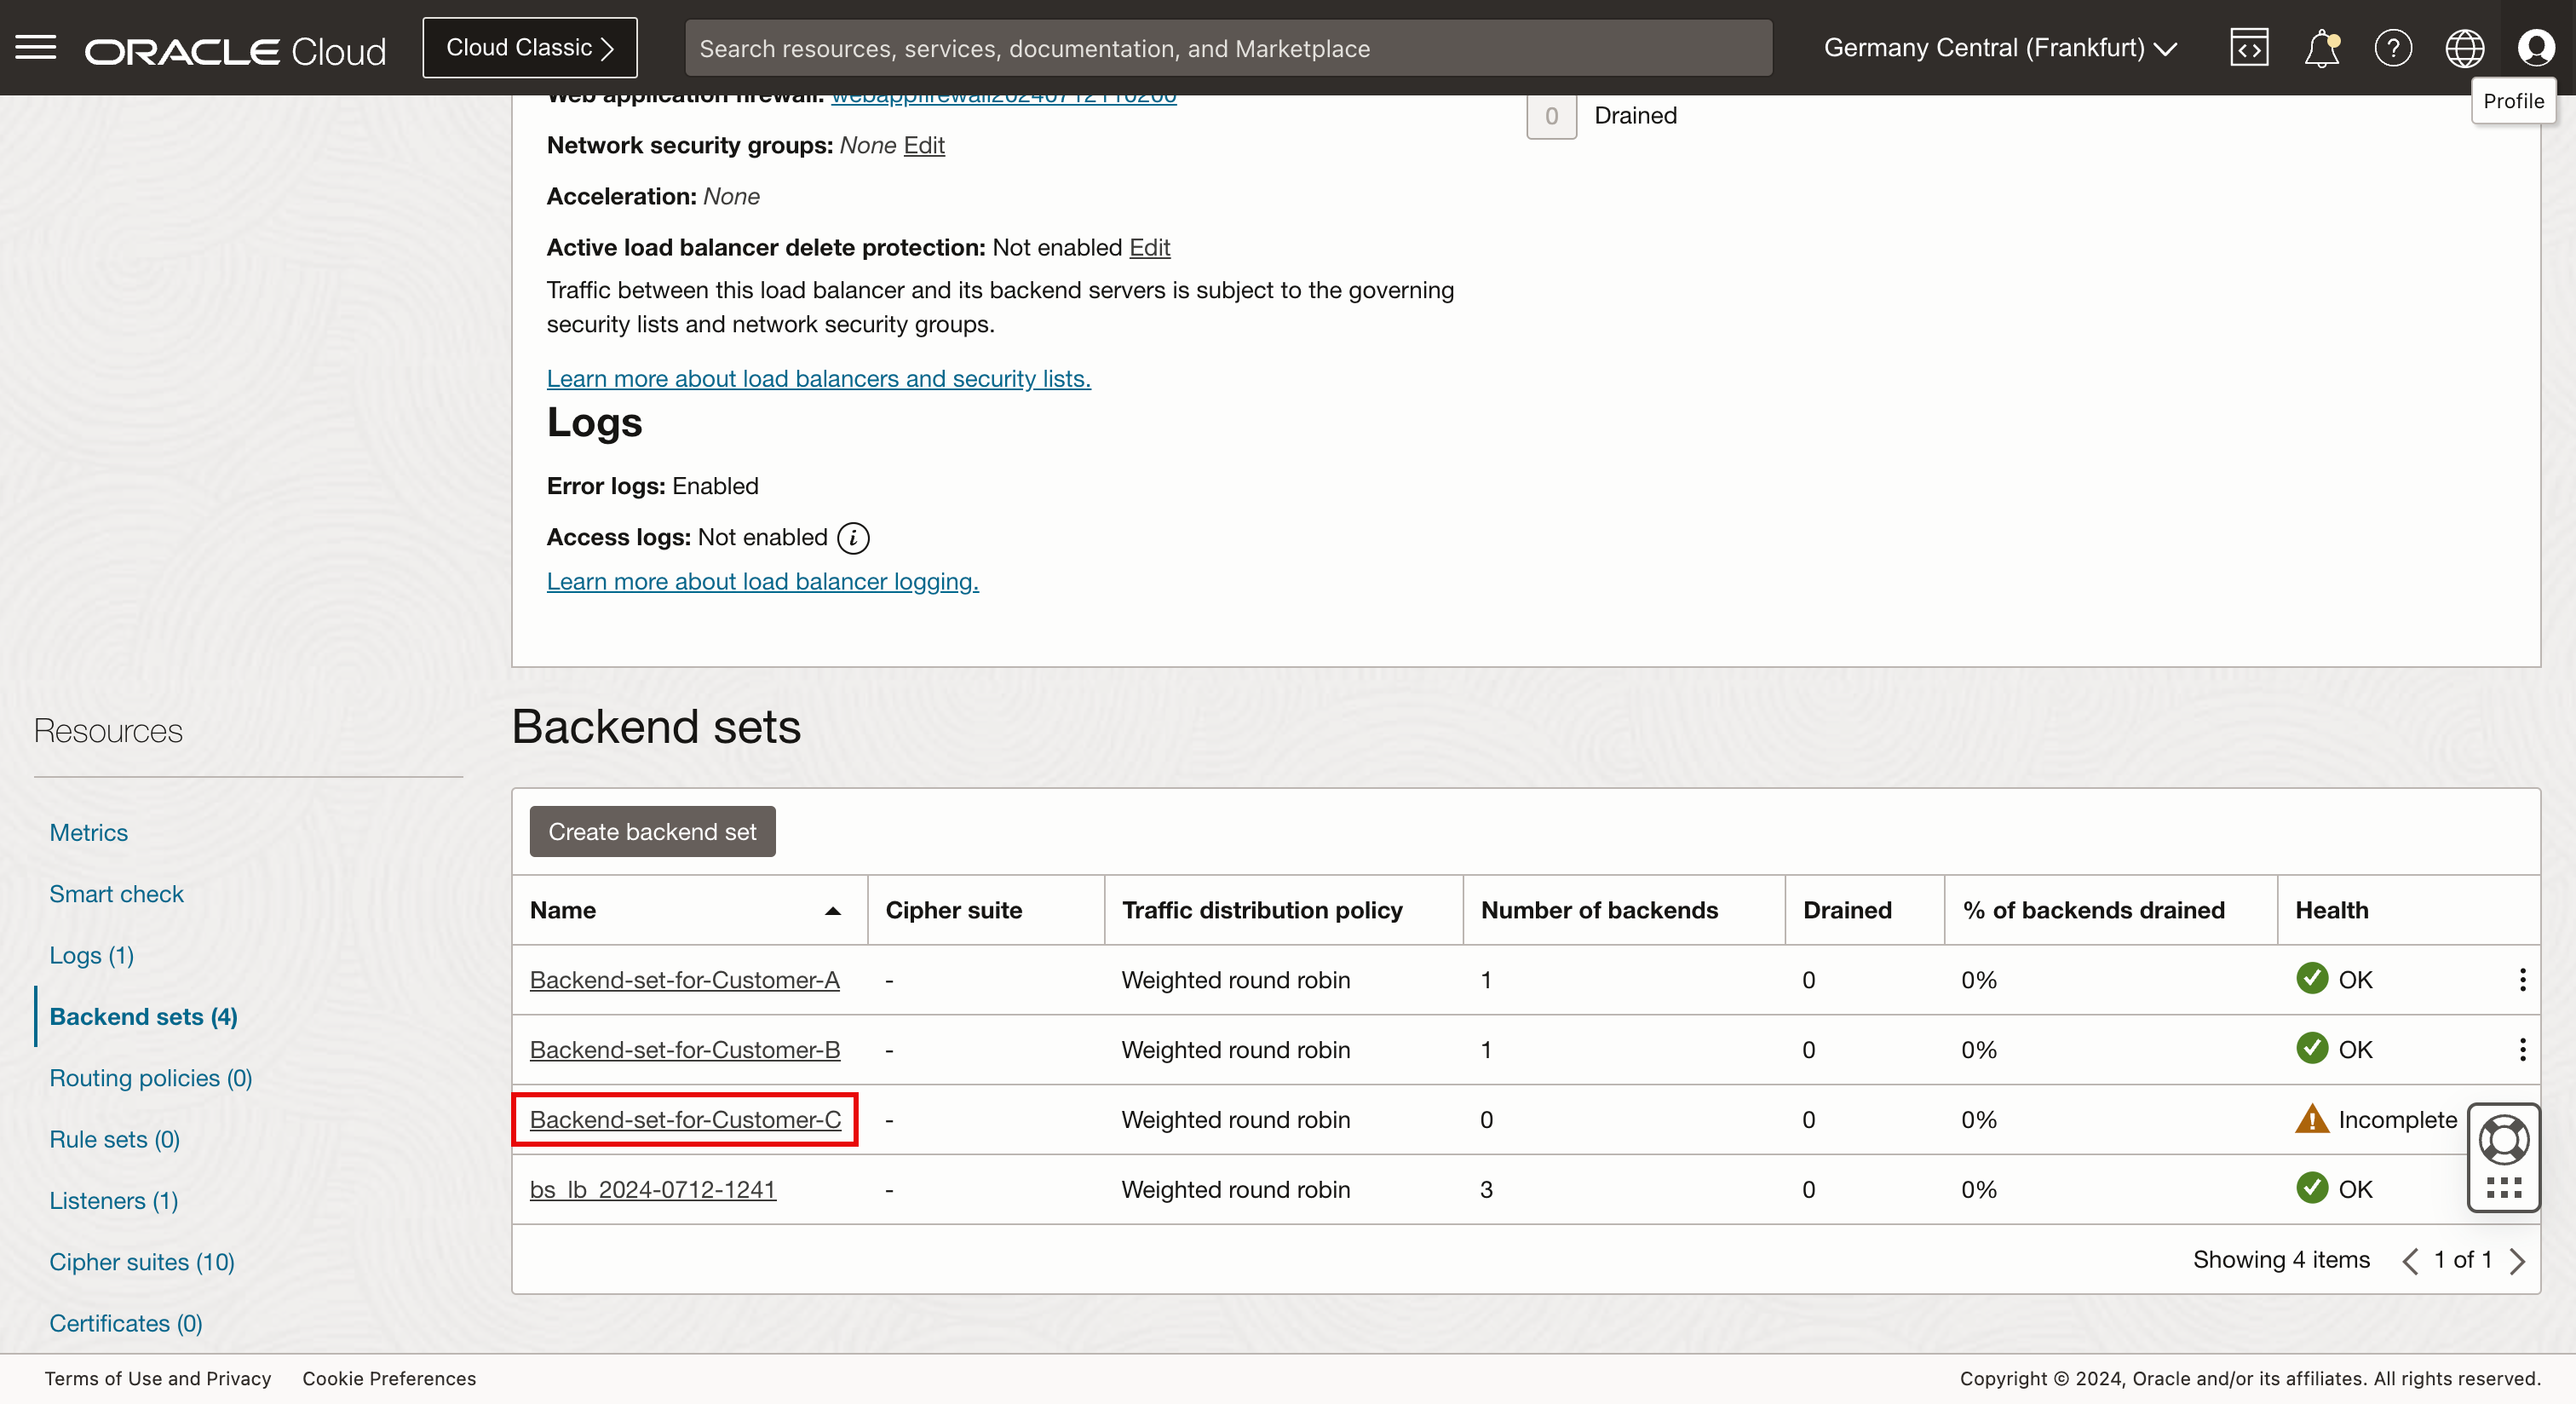Open the floating support lifebuoy widget
Viewport: 2576px width, 1404px height.
[x=2504, y=1139]
